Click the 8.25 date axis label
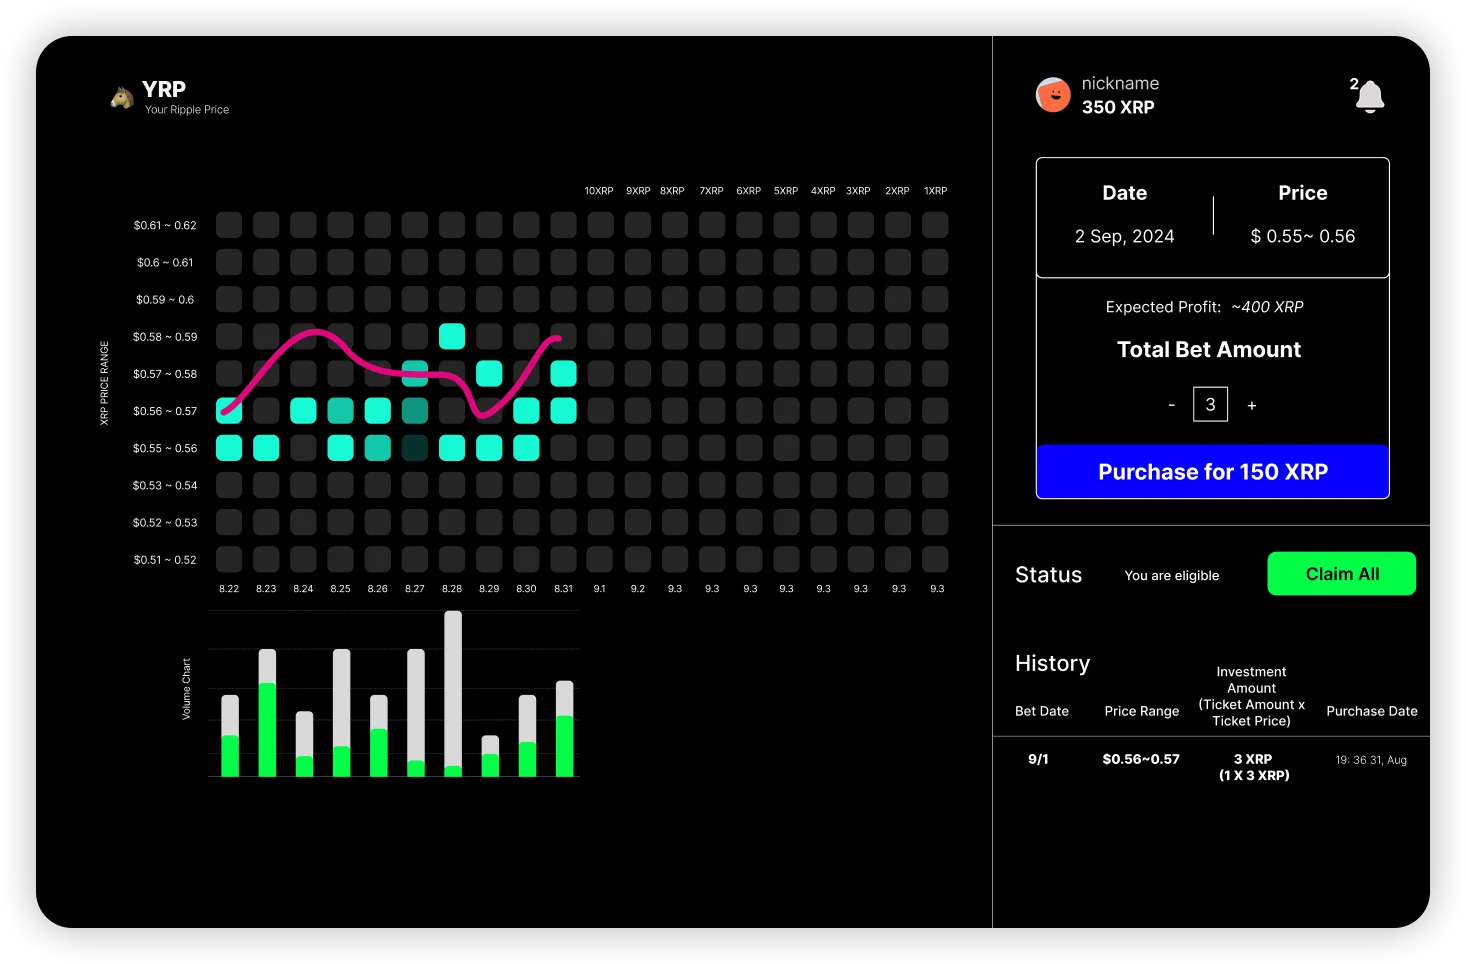Viewport: 1466px width, 964px height. 340,589
